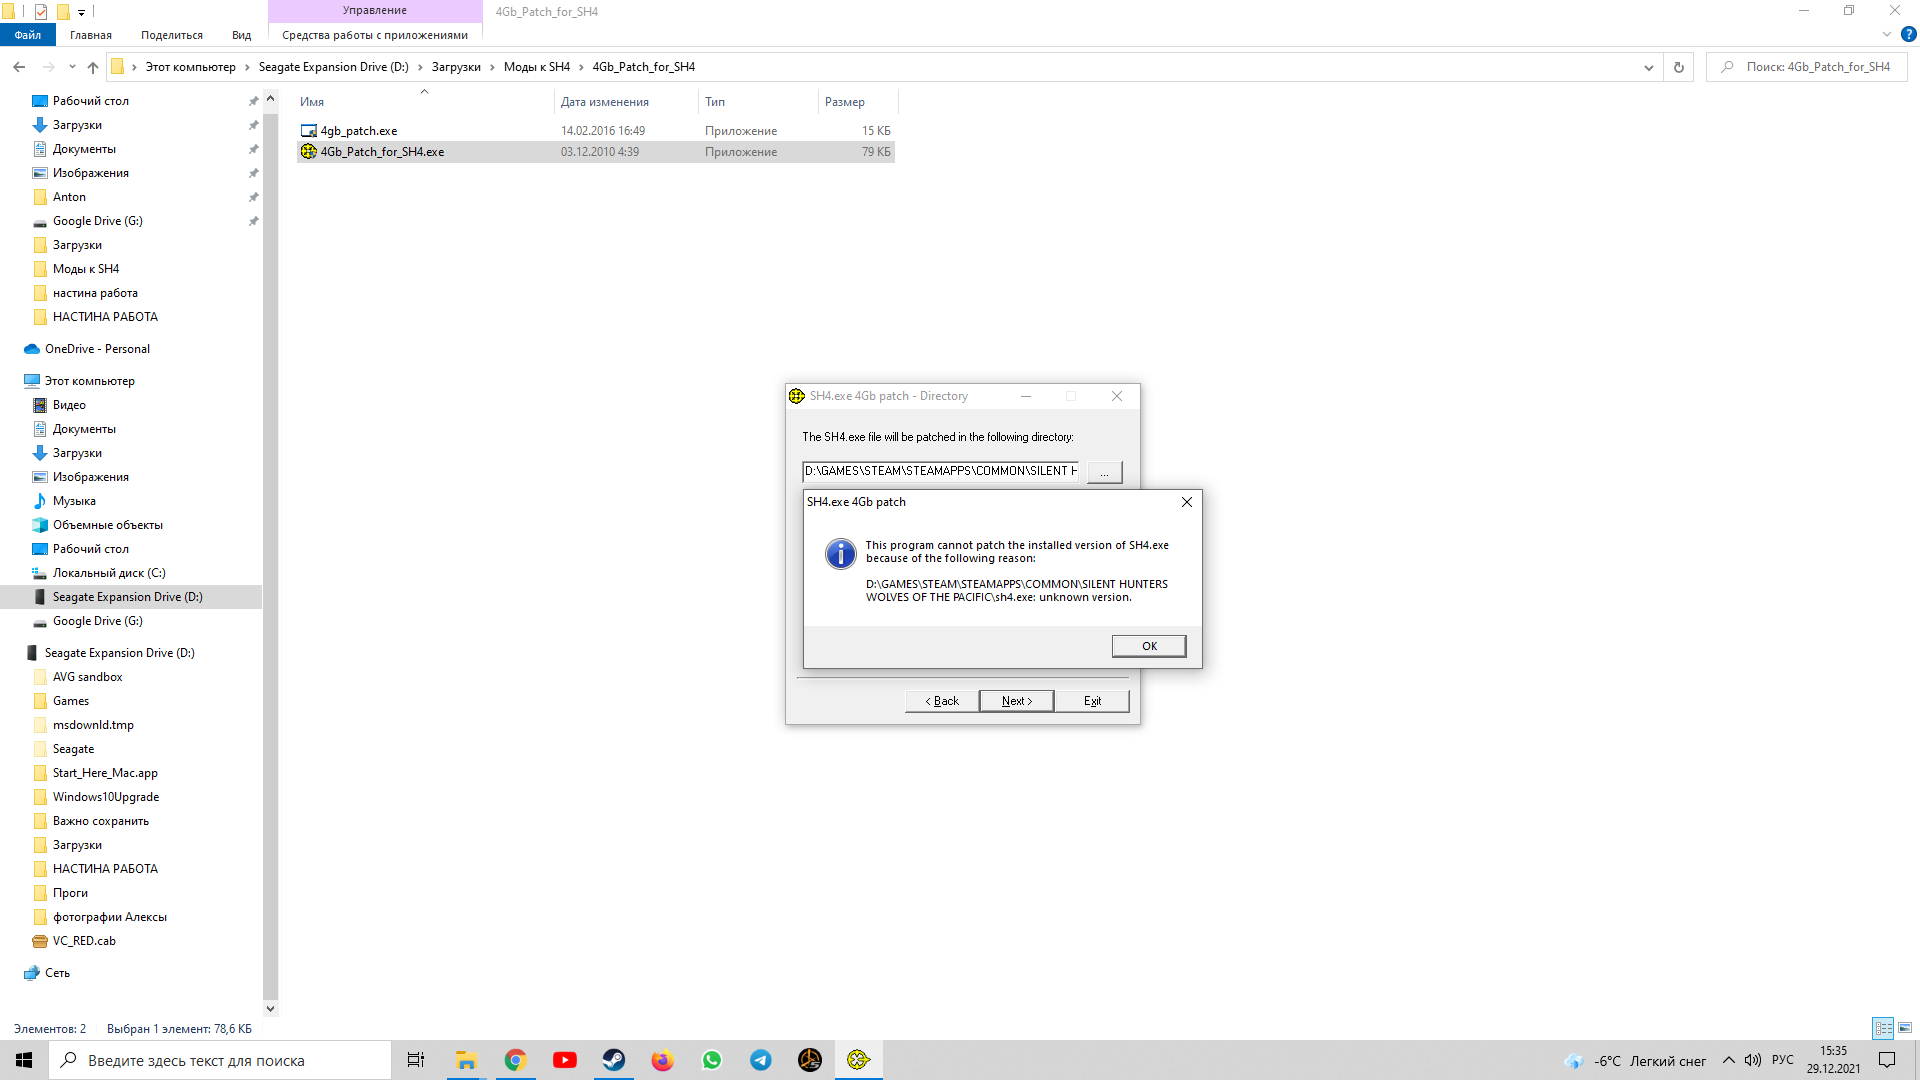Open Windows10Upgrade folder in tree
This screenshot has width=1920, height=1080.
pos(105,797)
